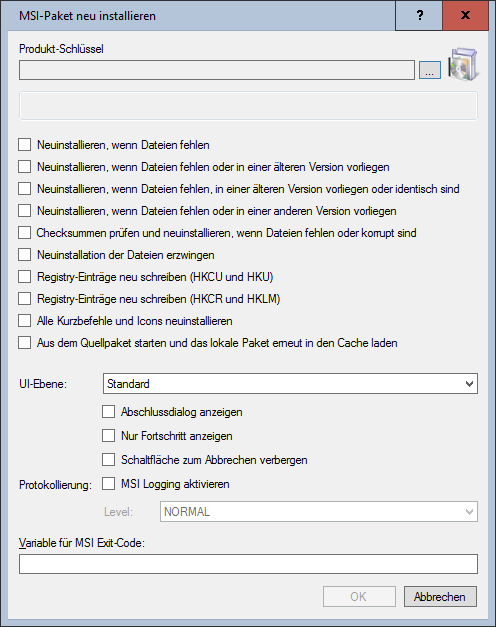The height and width of the screenshot is (627, 496).
Task: Click the 'Protokollierung:' label
Action: coord(55,485)
